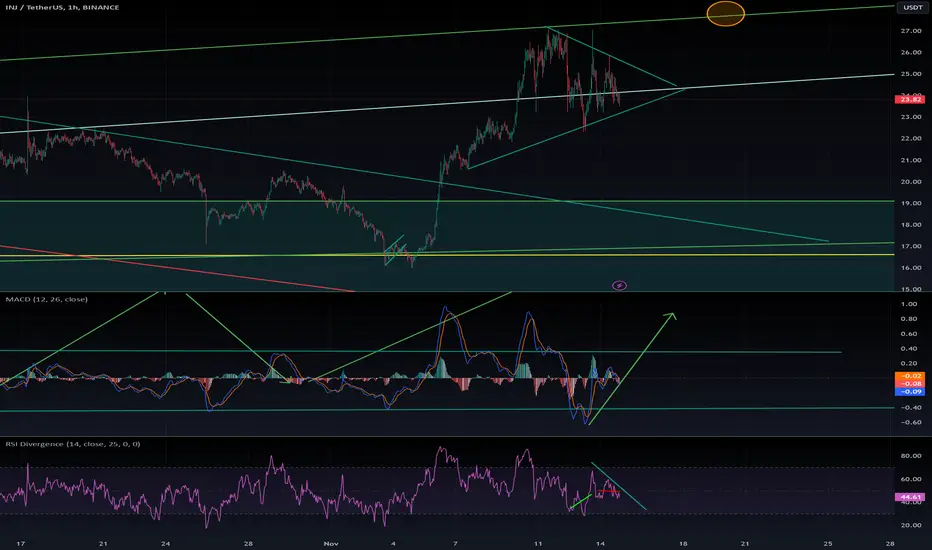This screenshot has height=550, width=932.
Task: Click the 17 date label on time axis
Action: tap(21, 543)
